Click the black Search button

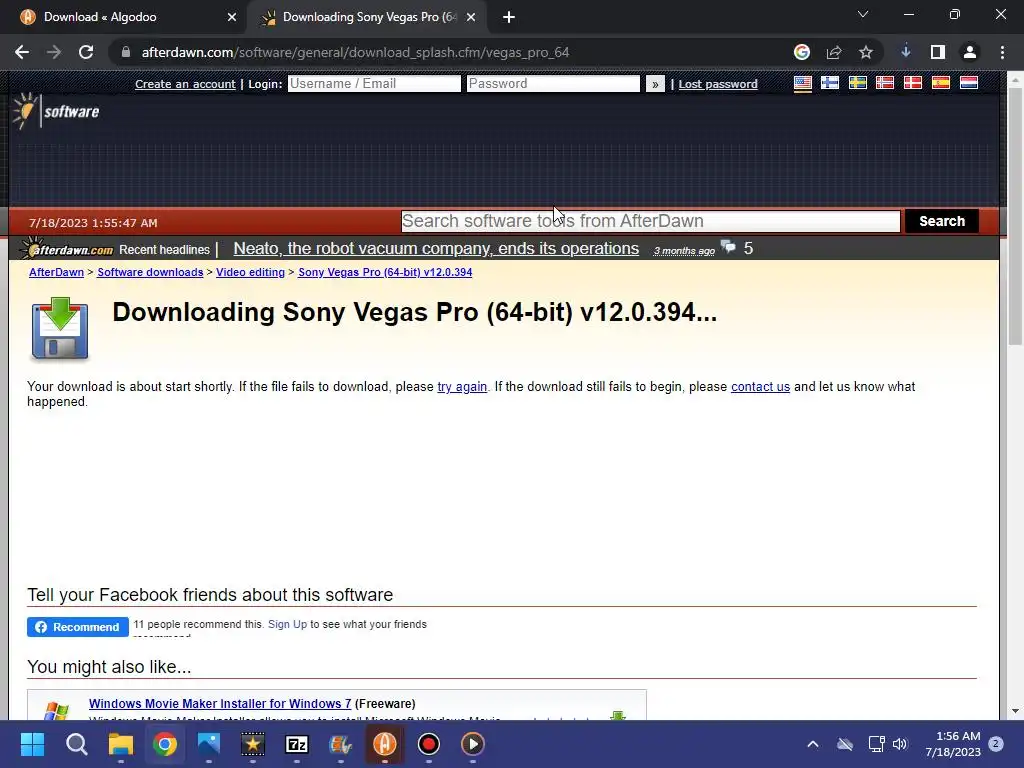click(x=942, y=221)
